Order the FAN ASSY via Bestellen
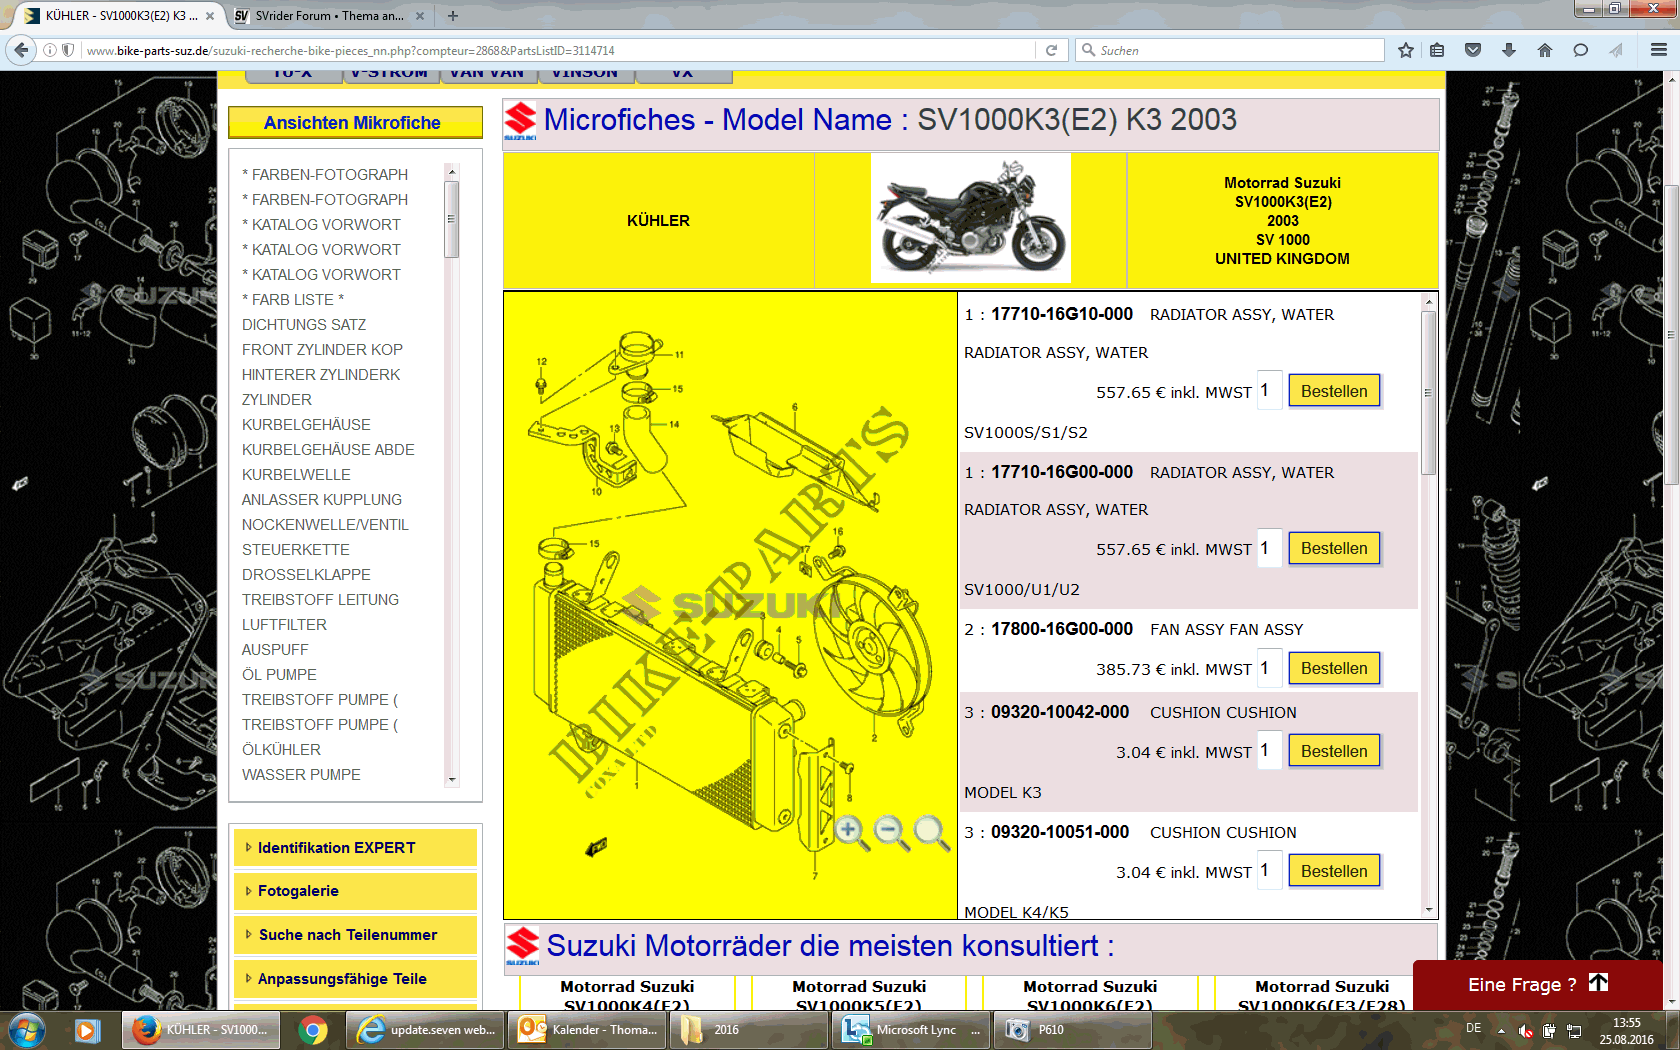 click(x=1333, y=669)
